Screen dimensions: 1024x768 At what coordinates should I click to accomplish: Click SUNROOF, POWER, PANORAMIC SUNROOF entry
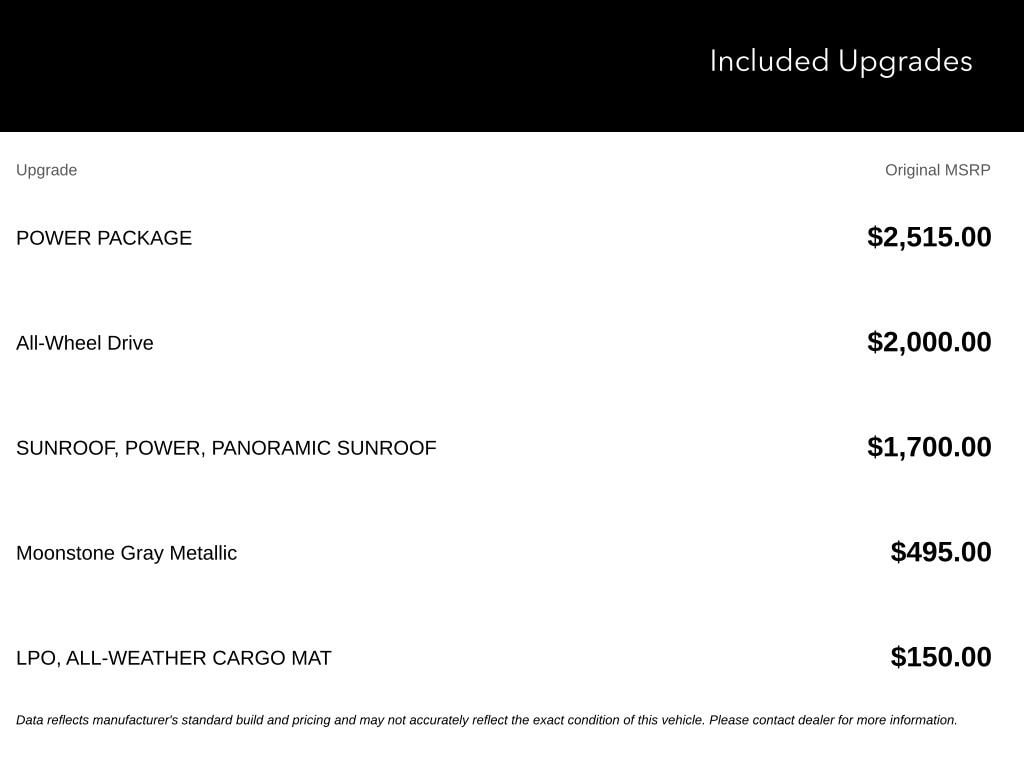click(226, 448)
